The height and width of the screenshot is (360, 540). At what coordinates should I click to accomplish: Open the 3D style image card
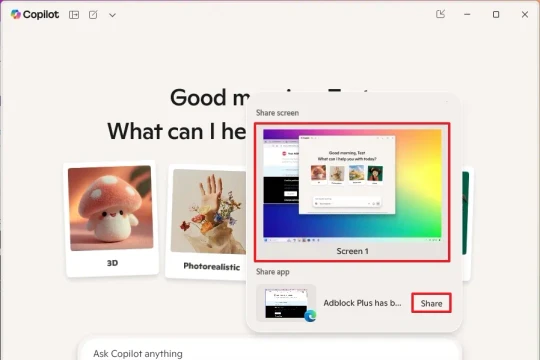click(x=111, y=218)
